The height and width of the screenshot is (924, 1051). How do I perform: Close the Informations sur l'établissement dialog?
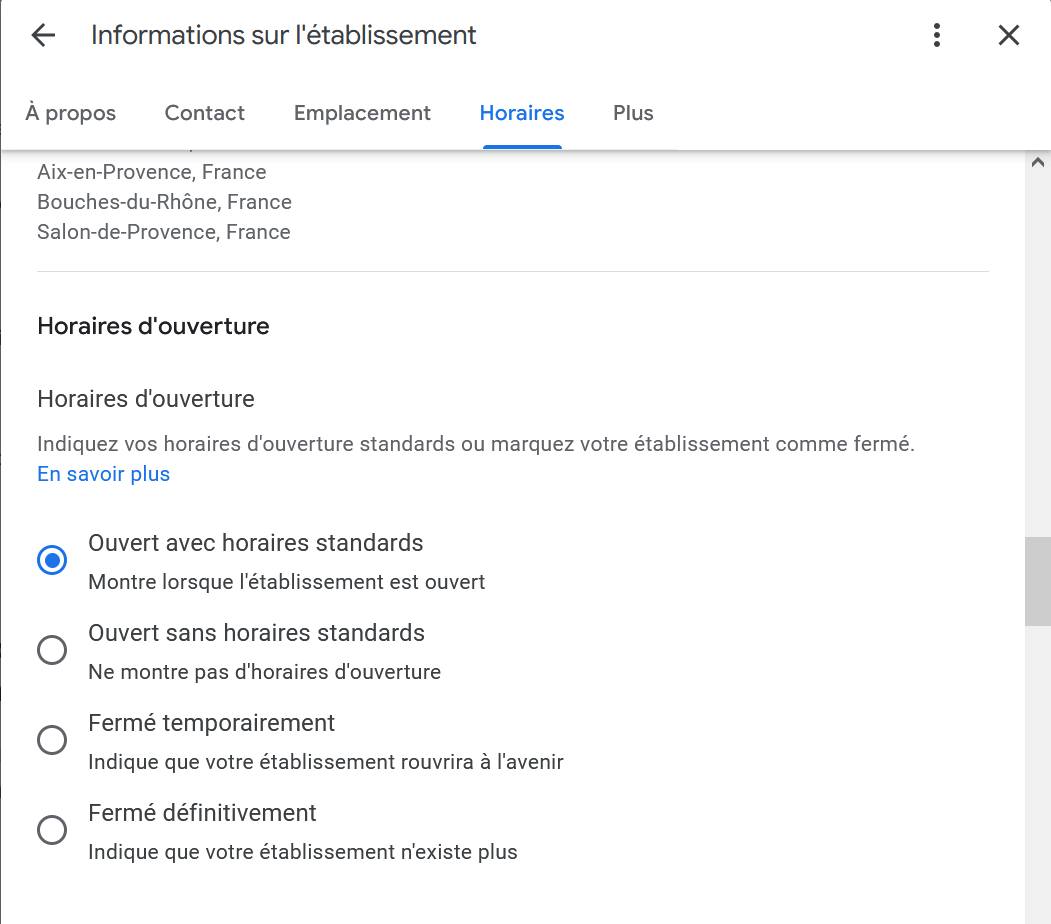(x=1008, y=36)
